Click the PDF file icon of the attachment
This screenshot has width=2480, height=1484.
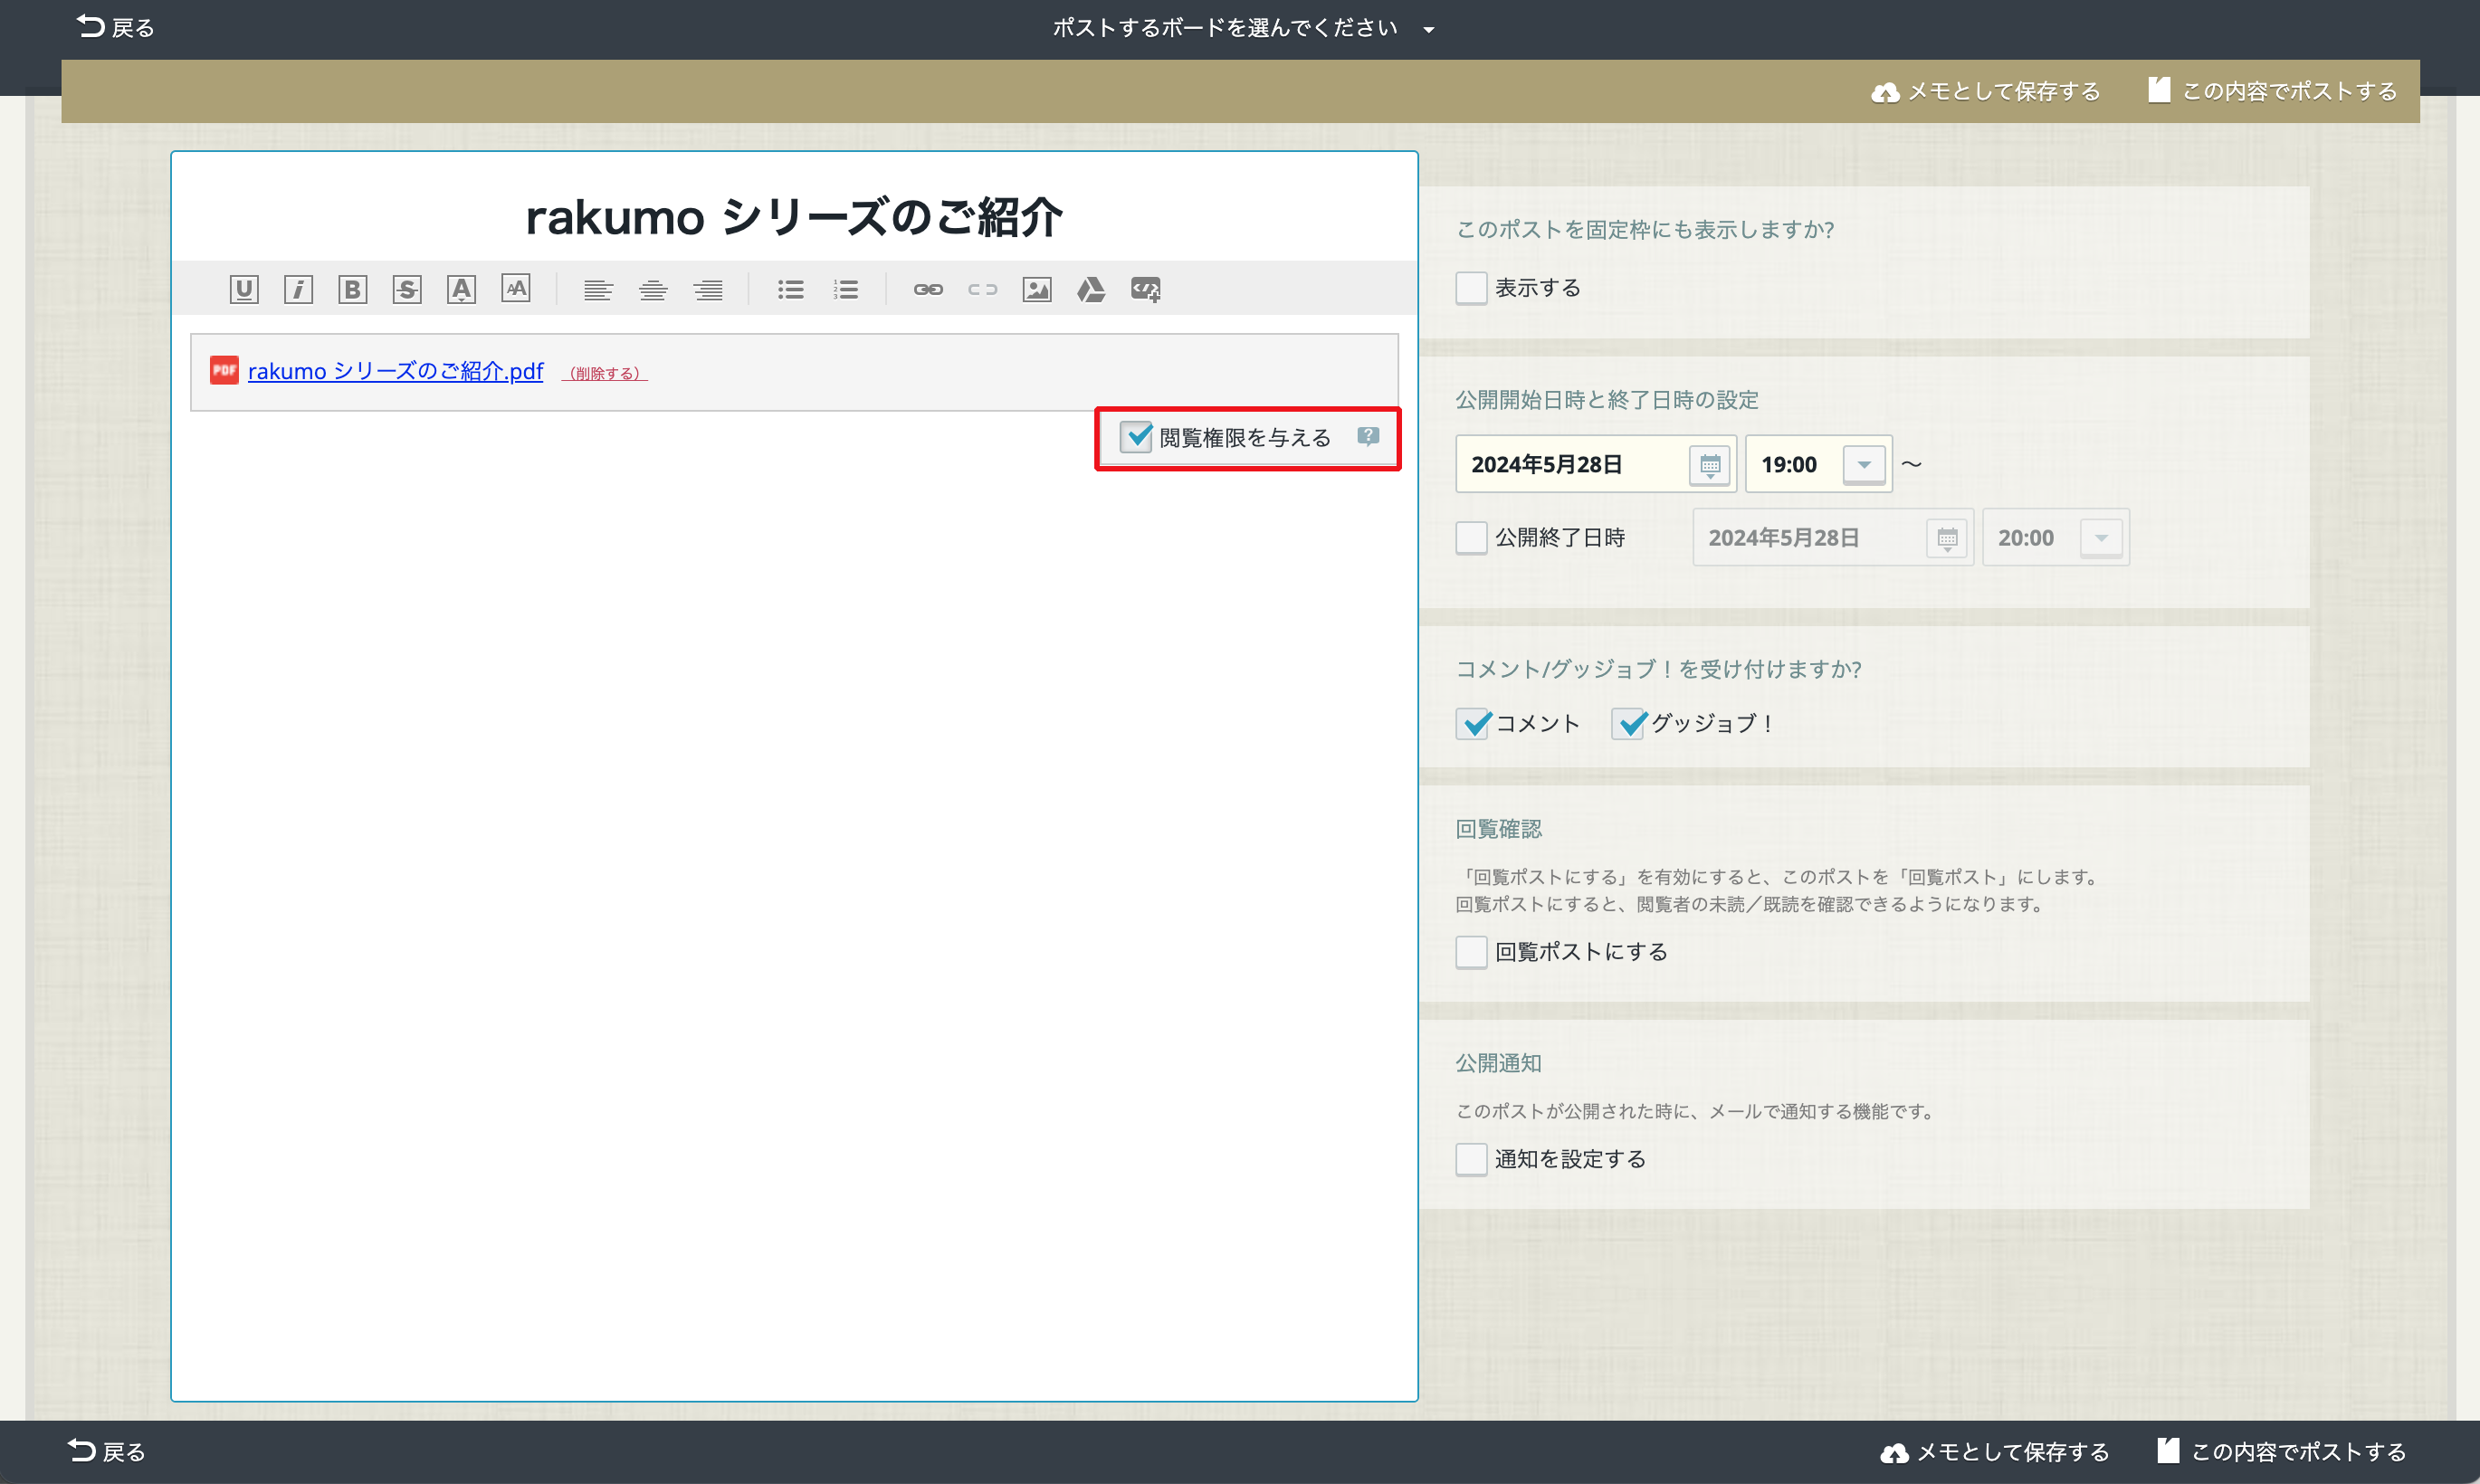pyautogui.click(x=224, y=370)
